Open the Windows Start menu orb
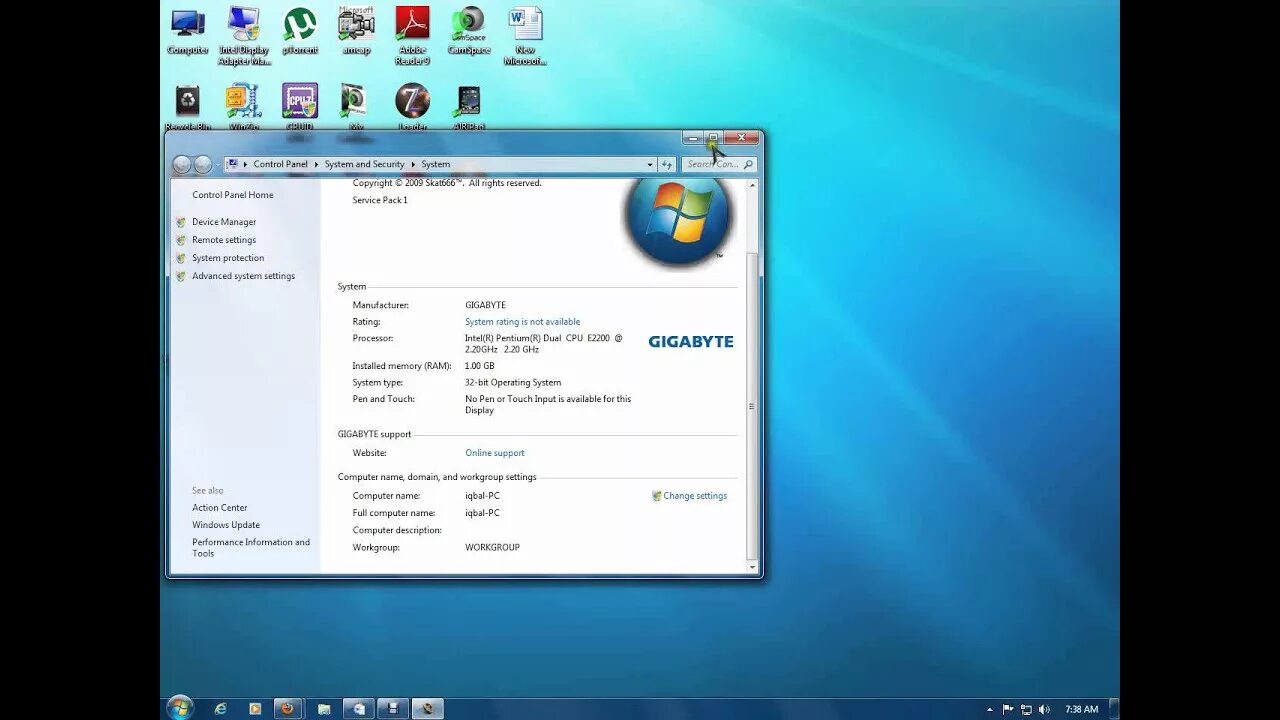 pos(180,708)
